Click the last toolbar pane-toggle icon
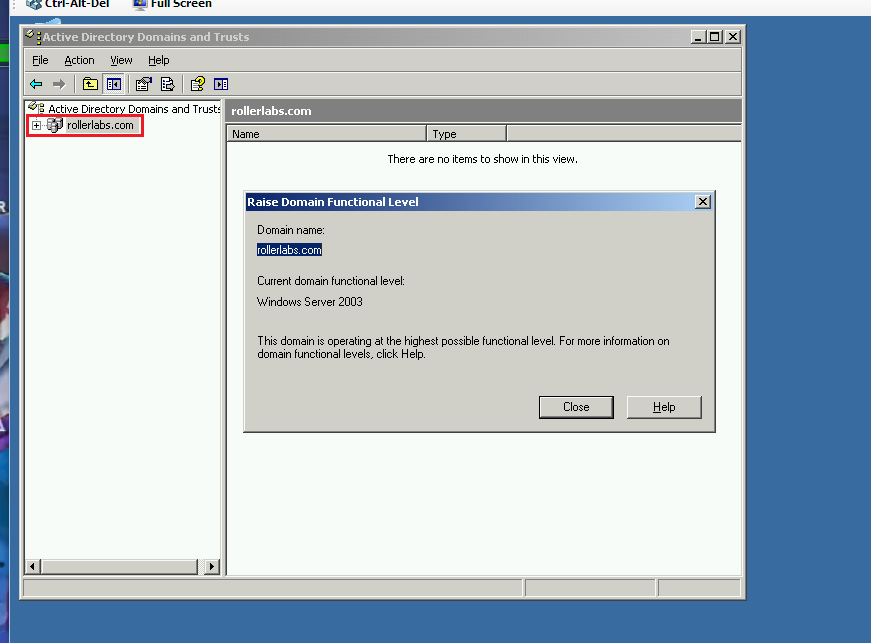The width and height of the screenshot is (871, 643). pyautogui.click(x=221, y=84)
